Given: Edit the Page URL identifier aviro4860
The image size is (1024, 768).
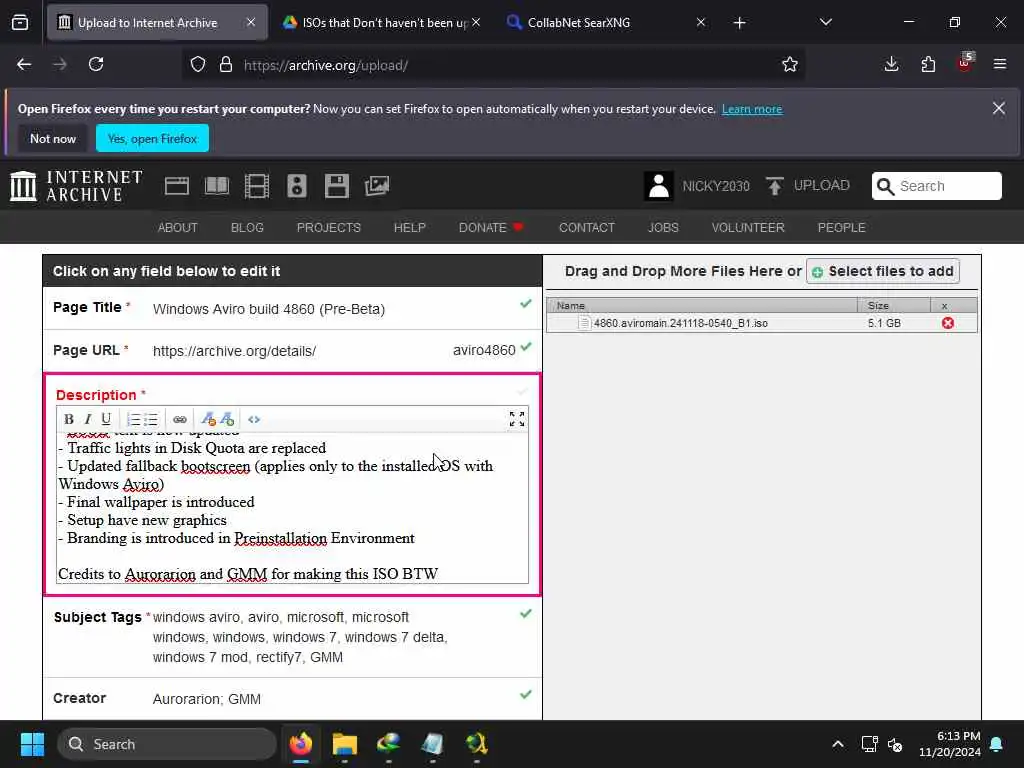Looking at the screenshot, I should tap(484, 351).
